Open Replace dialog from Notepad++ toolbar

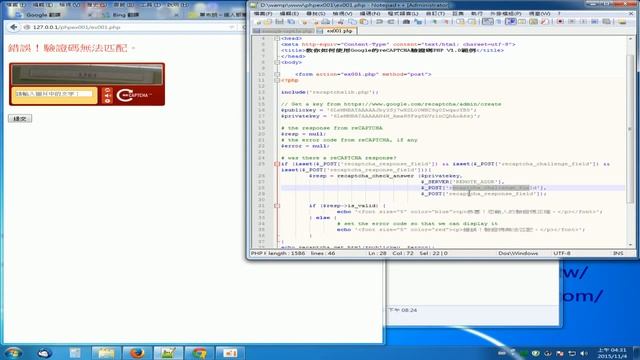coord(418,21)
